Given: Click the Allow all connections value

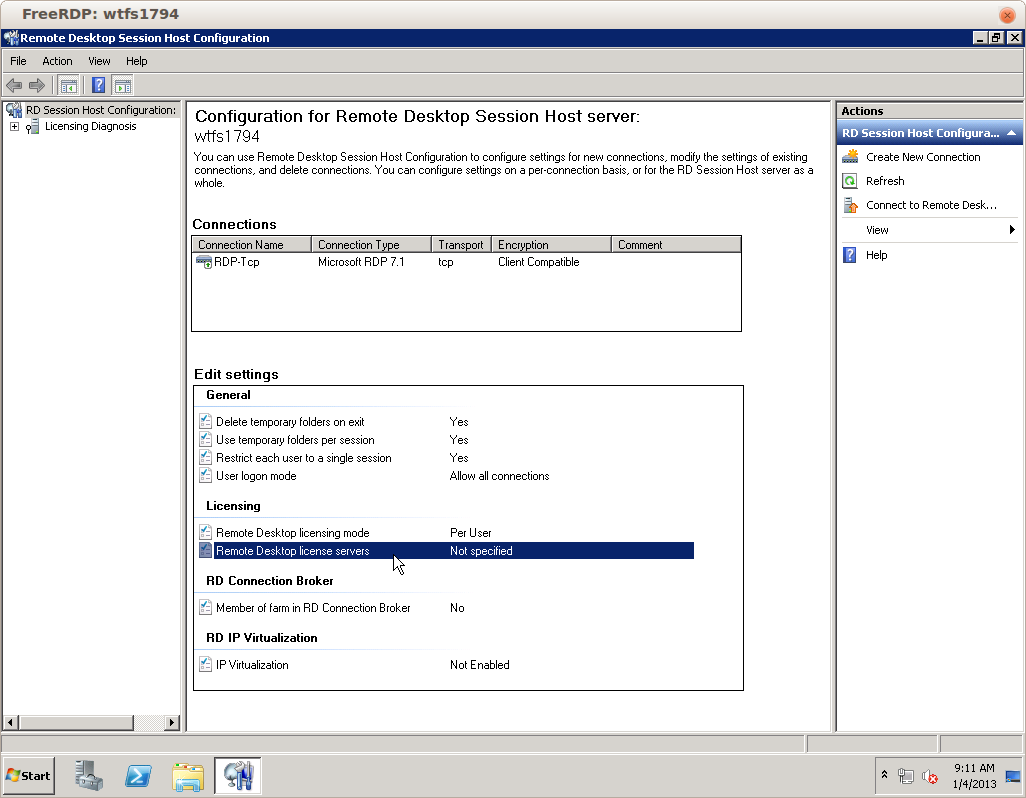Looking at the screenshot, I should (x=499, y=476).
